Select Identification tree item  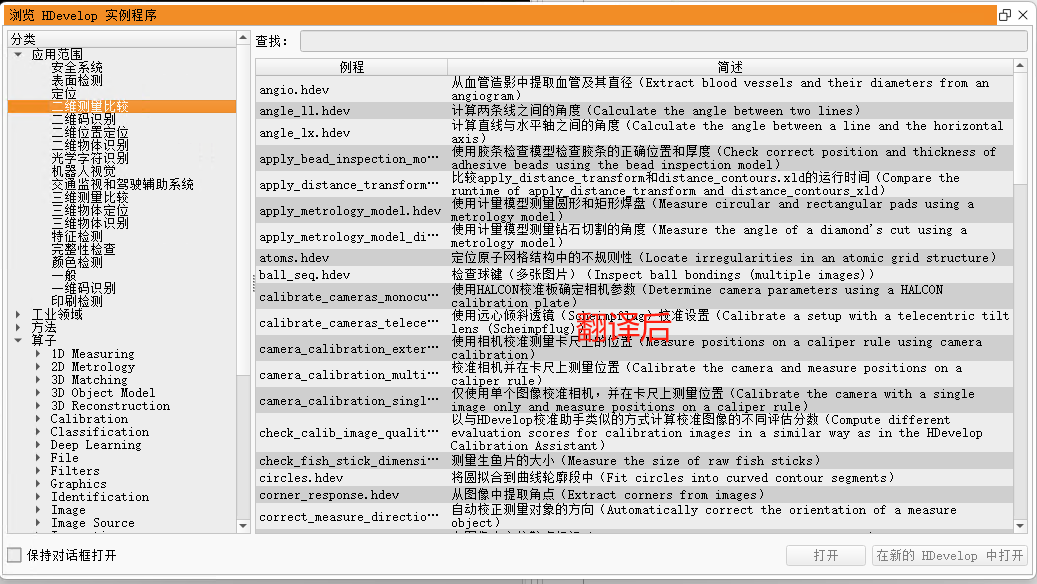point(100,497)
